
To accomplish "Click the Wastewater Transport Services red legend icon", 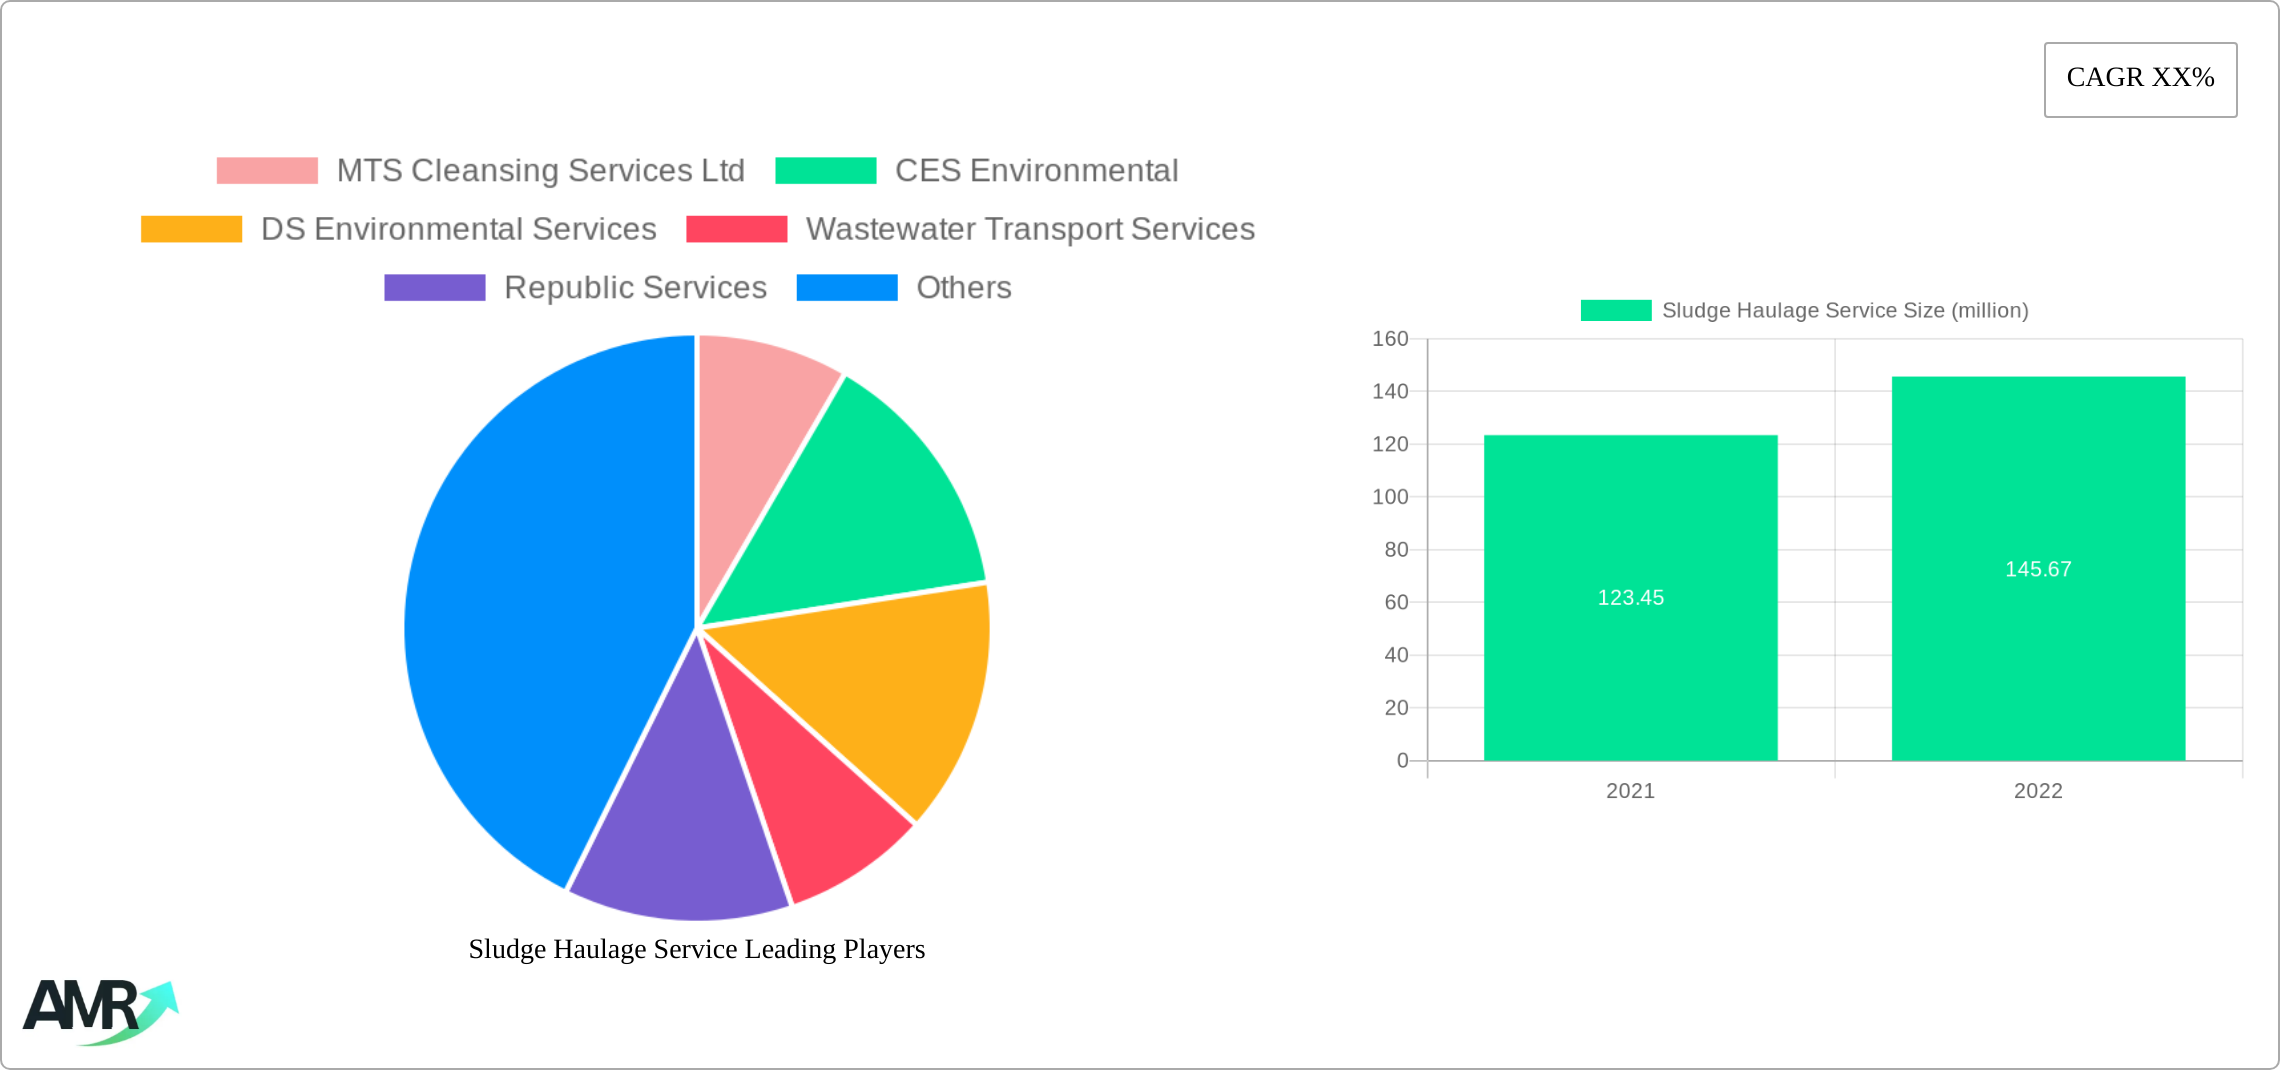I will (736, 229).
